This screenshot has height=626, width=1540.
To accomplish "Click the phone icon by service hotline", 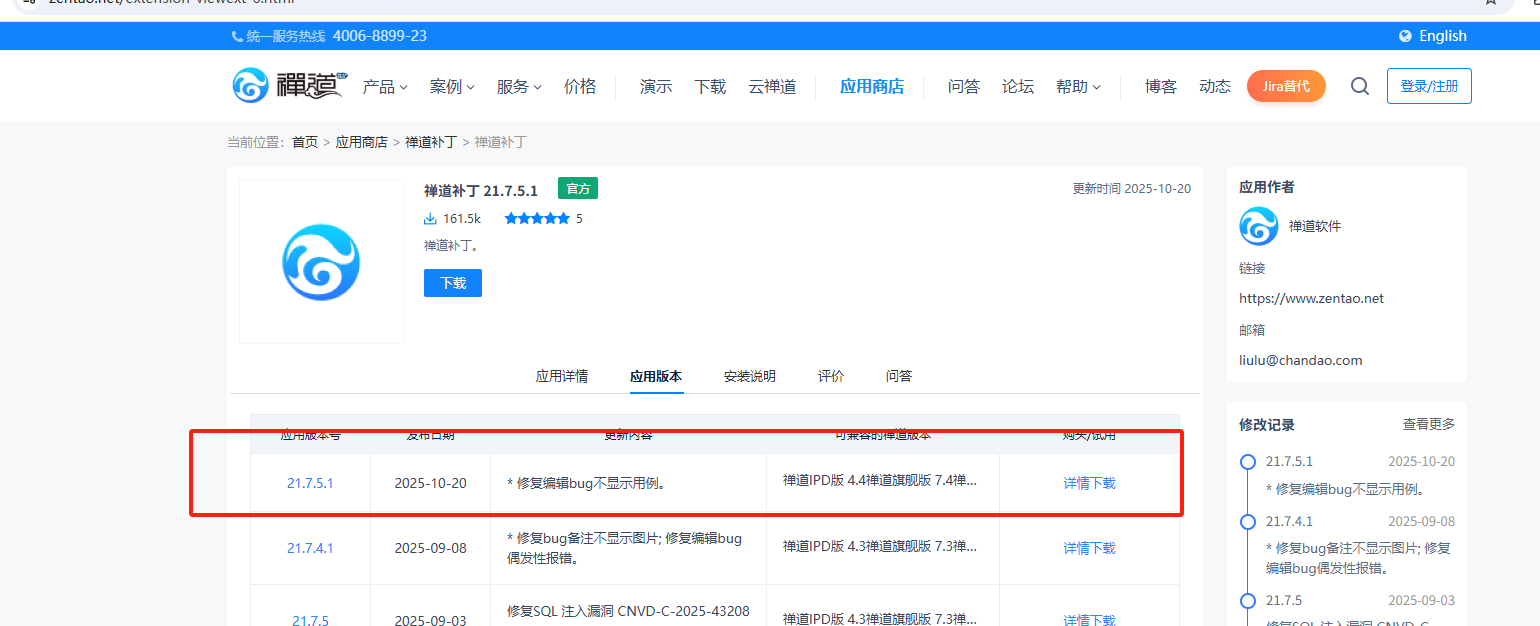I will pyautogui.click(x=237, y=36).
